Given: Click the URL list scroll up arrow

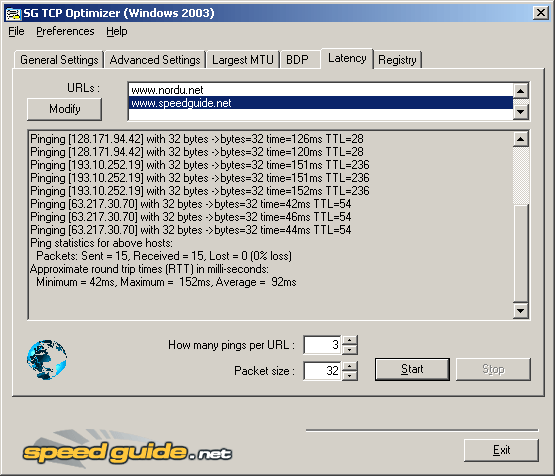Looking at the screenshot, I should pos(521,91).
